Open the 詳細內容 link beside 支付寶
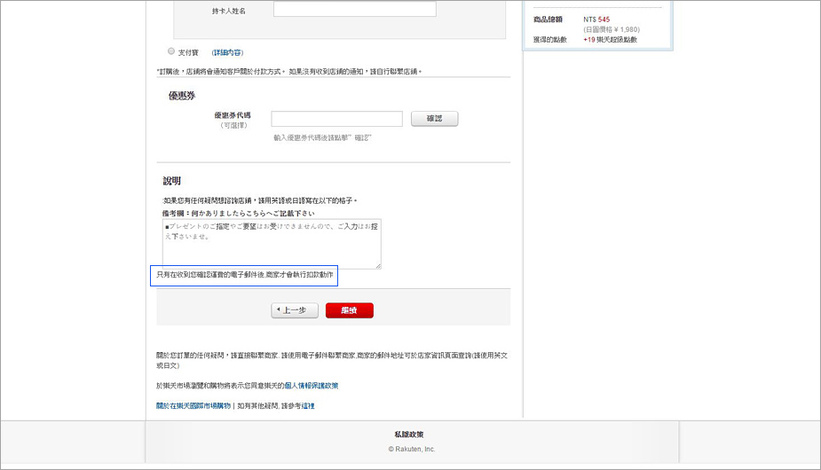Screen dimensions: 821x470 pos(227,52)
